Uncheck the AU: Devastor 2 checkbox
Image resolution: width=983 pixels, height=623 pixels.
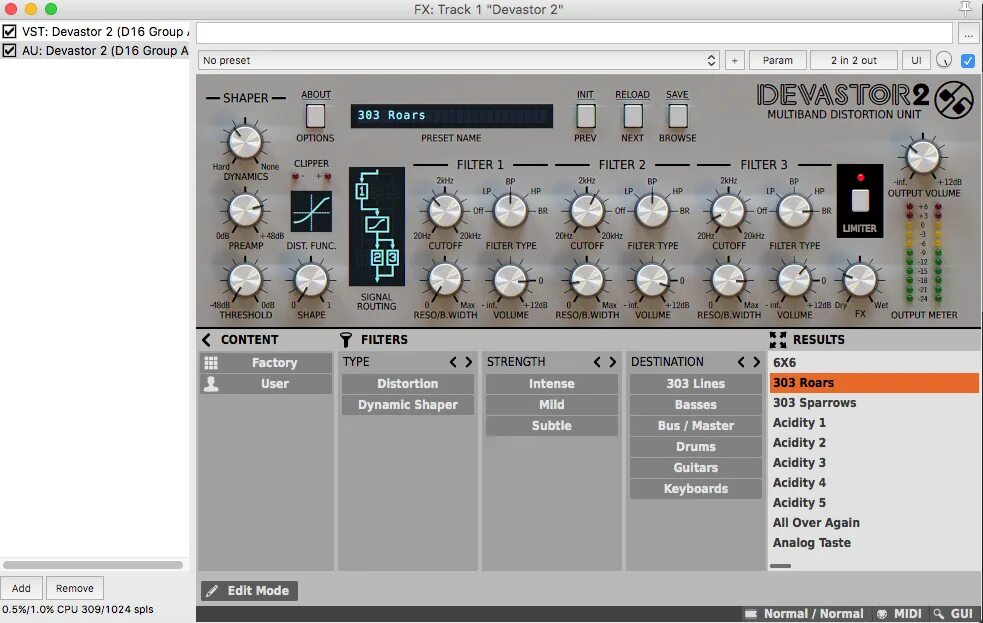click(9, 50)
